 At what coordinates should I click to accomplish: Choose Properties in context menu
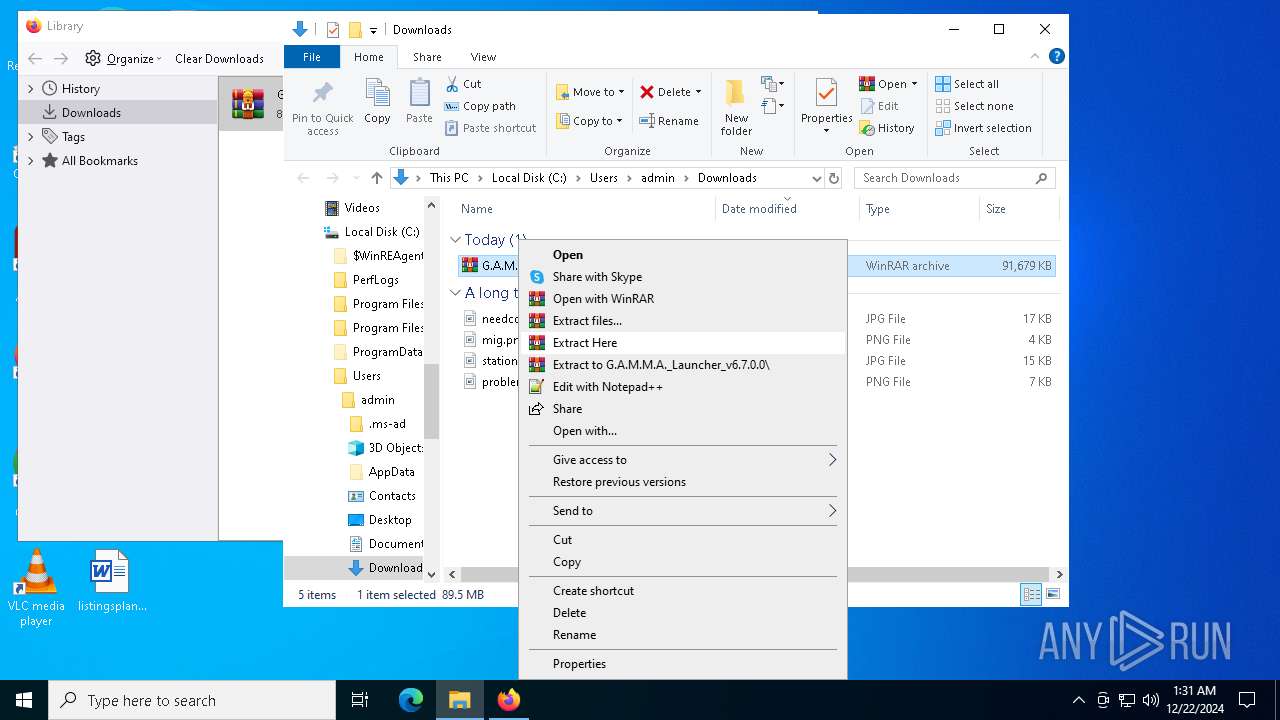pyautogui.click(x=682, y=664)
